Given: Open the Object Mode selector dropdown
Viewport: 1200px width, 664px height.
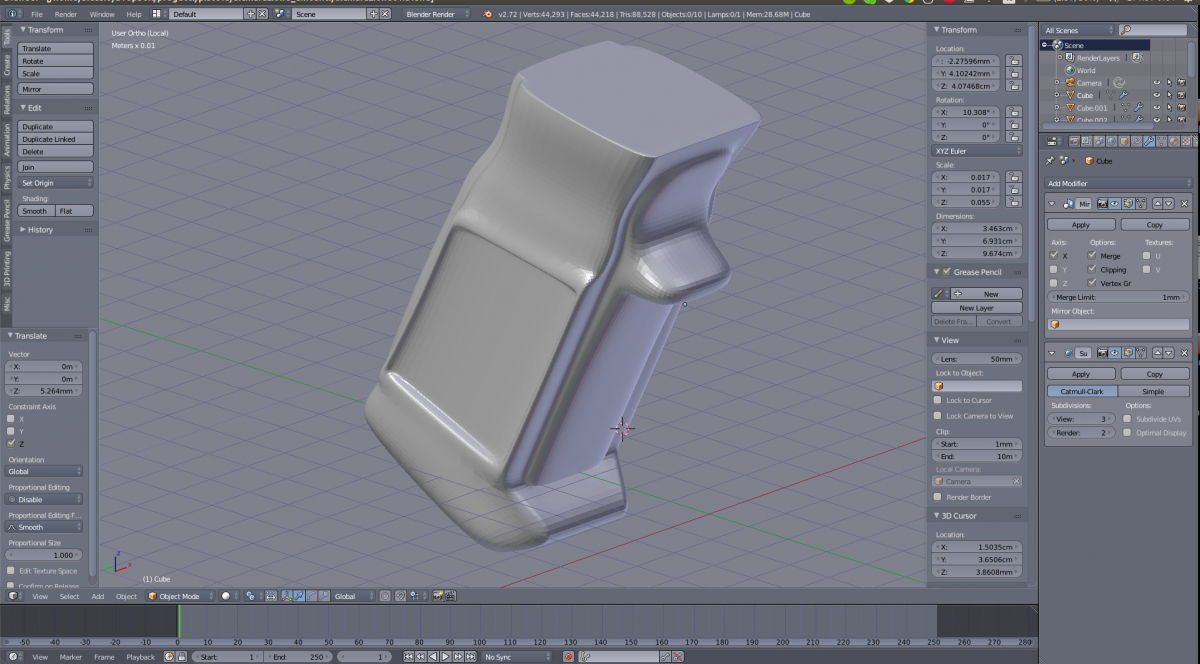Looking at the screenshot, I should [182, 596].
